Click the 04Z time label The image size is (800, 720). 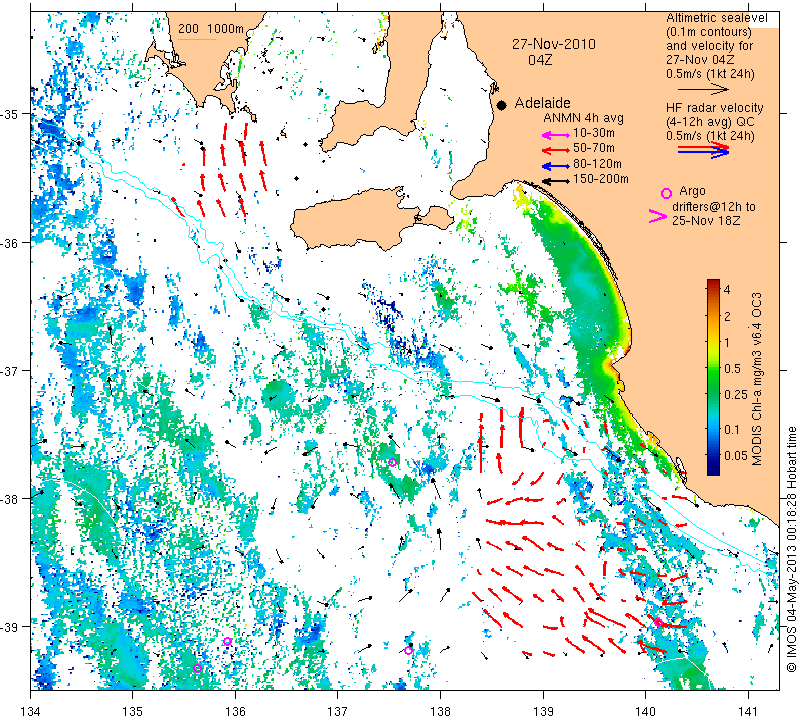[x=540, y=60]
